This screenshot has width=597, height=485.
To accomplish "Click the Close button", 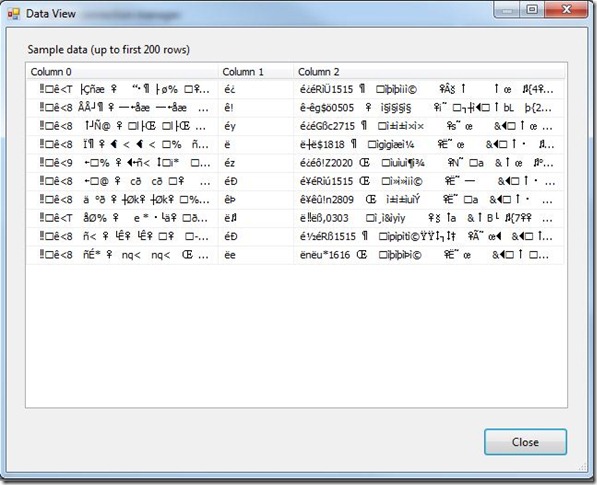I will 525,442.
